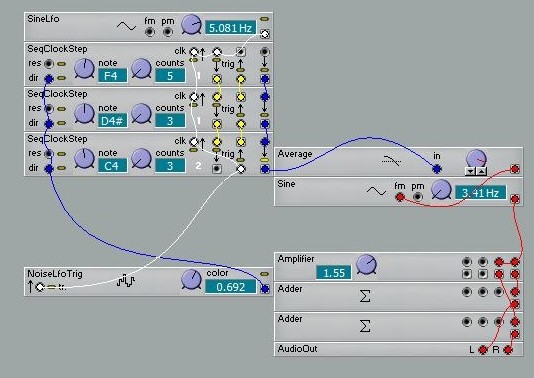Image resolution: width=534 pixels, height=378 pixels.
Task: Click the white trig output of the C4 step
Action: pyautogui.click(x=241, y=169)
